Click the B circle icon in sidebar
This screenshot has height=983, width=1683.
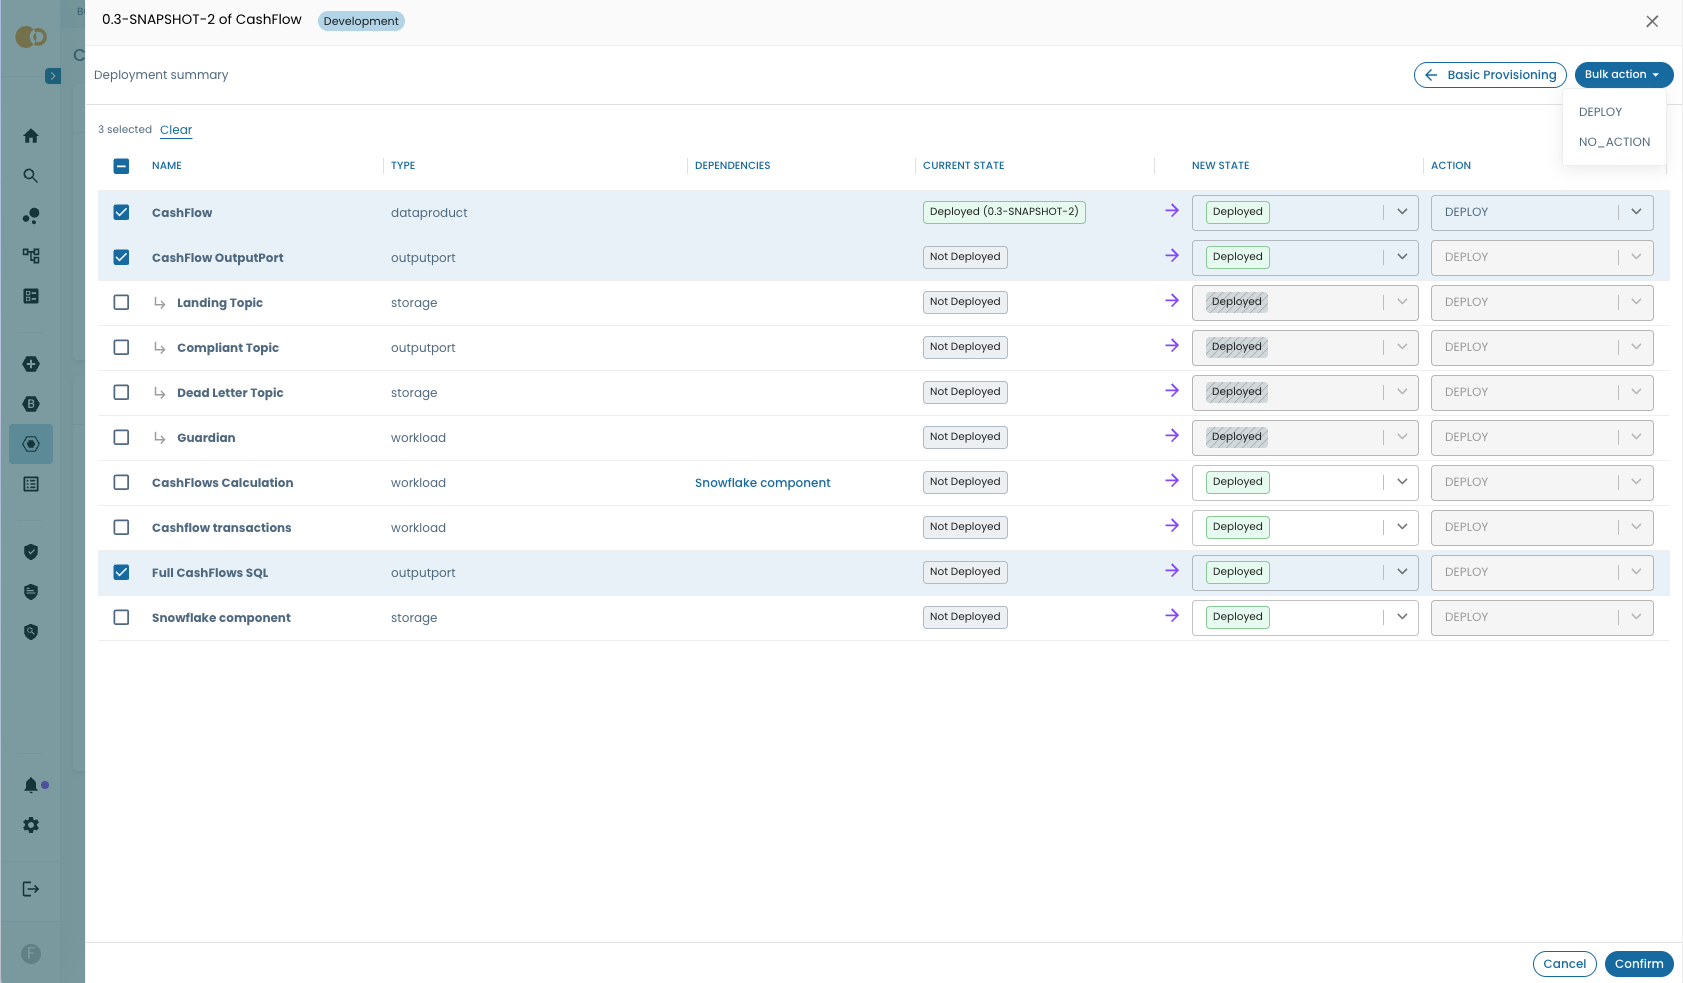pyautogui.click(x=31, y=404)
